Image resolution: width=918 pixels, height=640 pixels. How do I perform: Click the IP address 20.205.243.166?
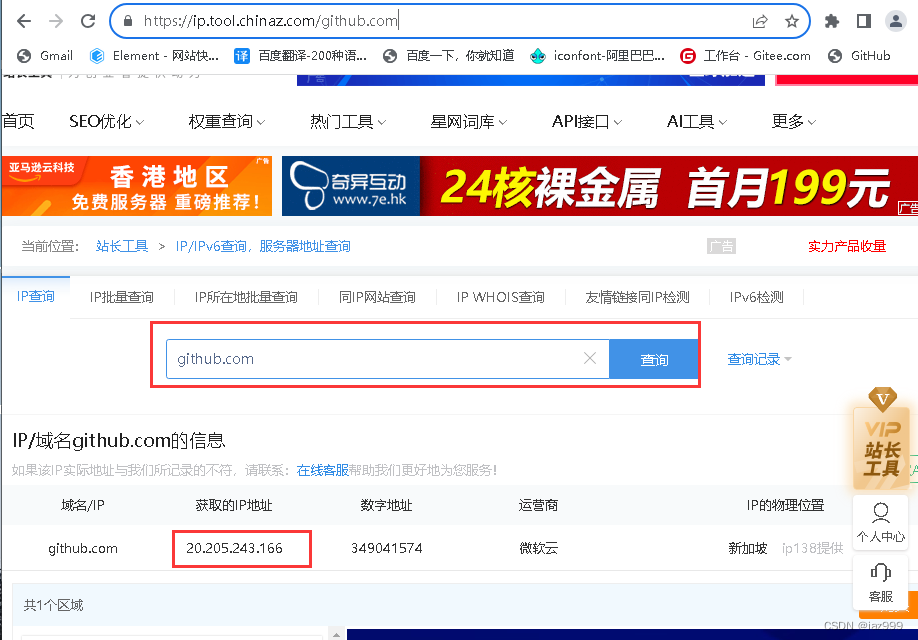click(234, 548)
